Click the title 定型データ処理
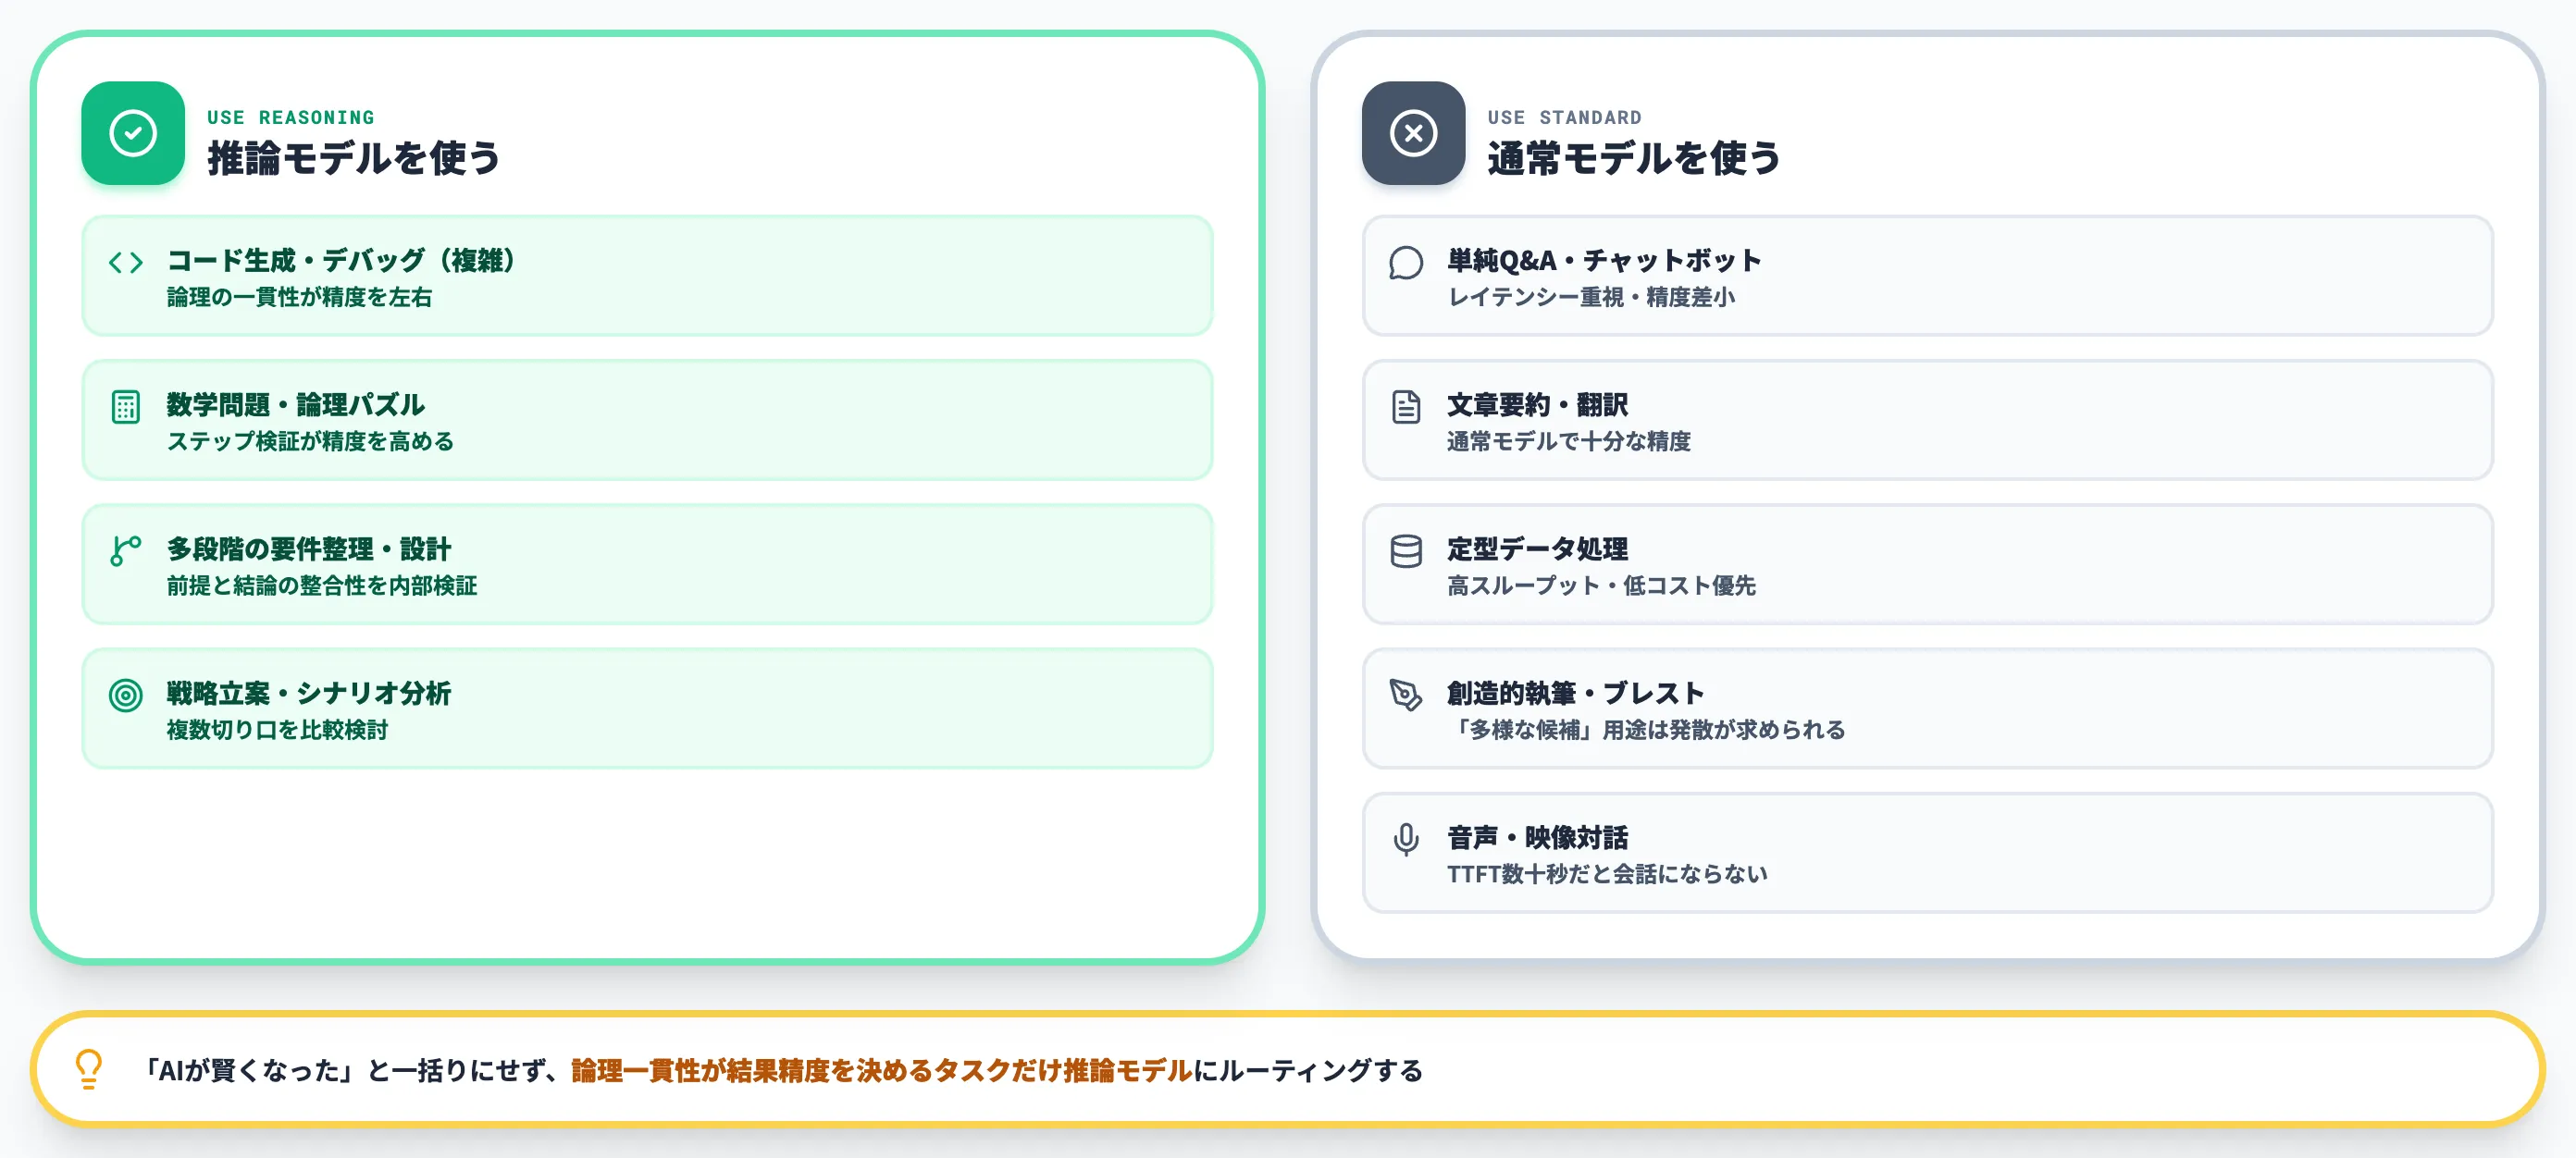This screenshot has width=2576, height=1158. 1537,548
